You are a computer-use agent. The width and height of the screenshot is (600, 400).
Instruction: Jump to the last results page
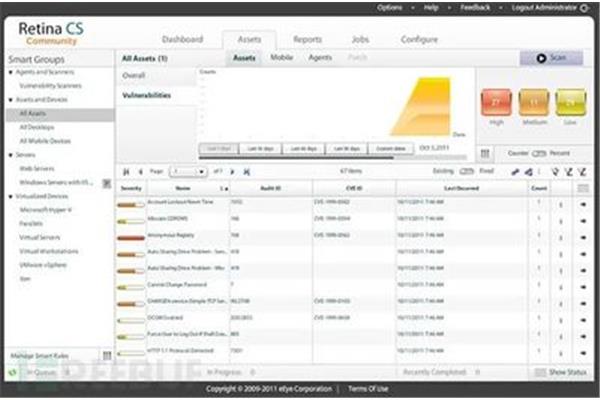click(247, 172)
